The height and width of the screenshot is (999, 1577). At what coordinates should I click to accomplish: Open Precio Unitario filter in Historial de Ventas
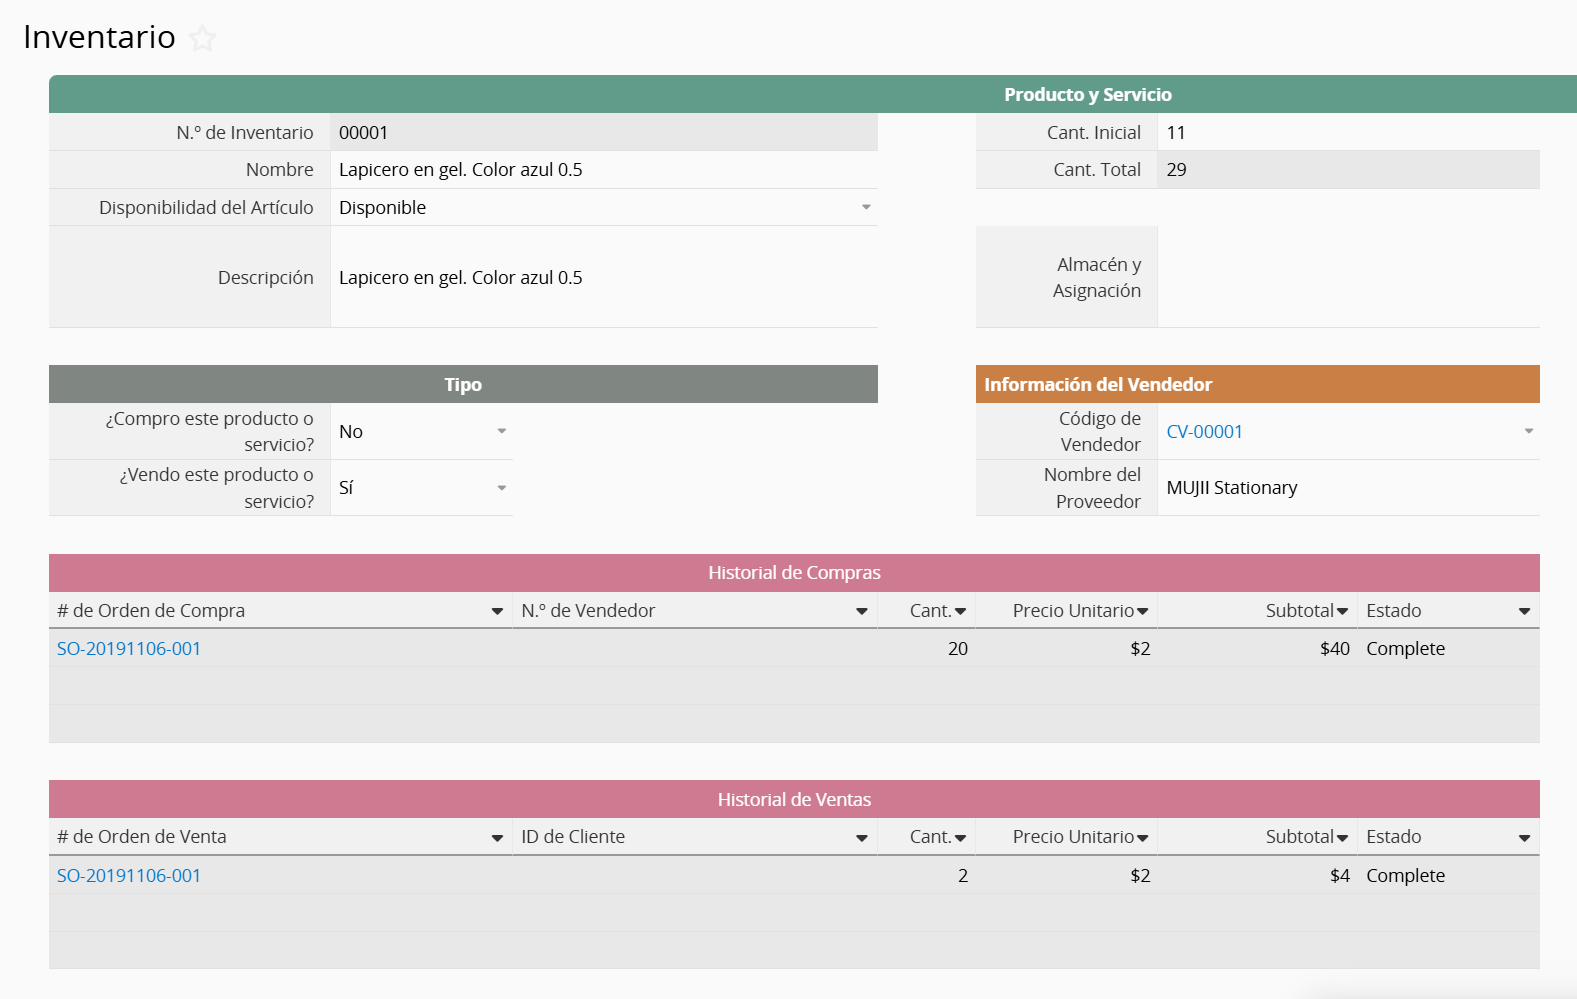point(1142,838)
